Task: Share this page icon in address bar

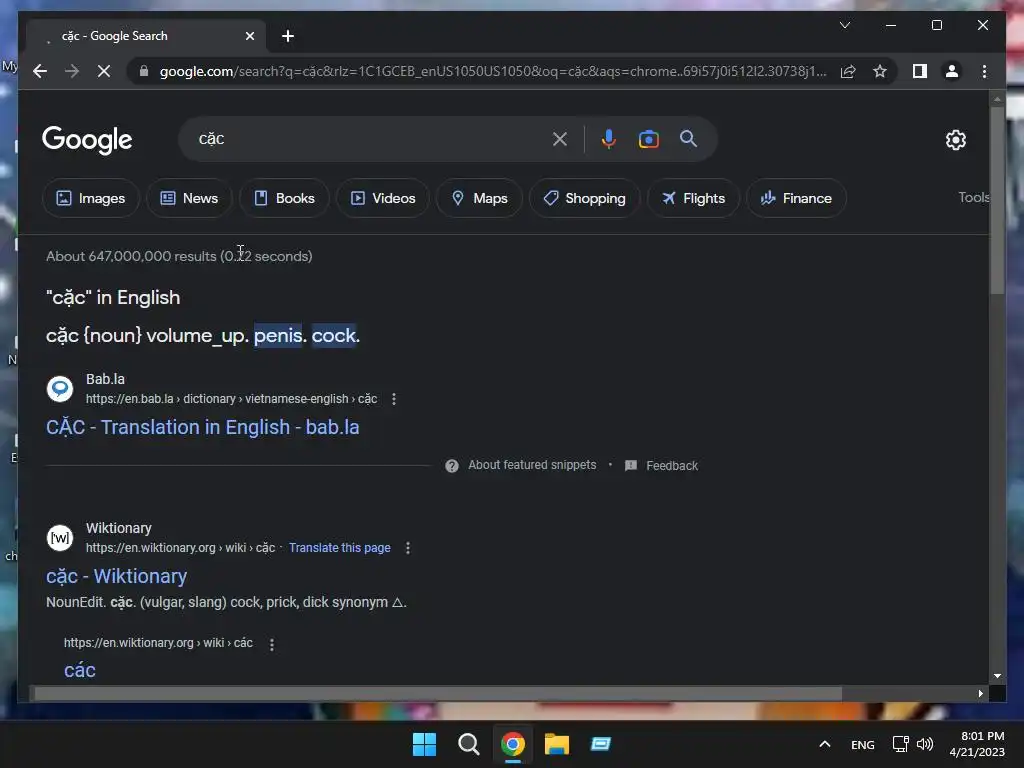Action: [848, 71]
